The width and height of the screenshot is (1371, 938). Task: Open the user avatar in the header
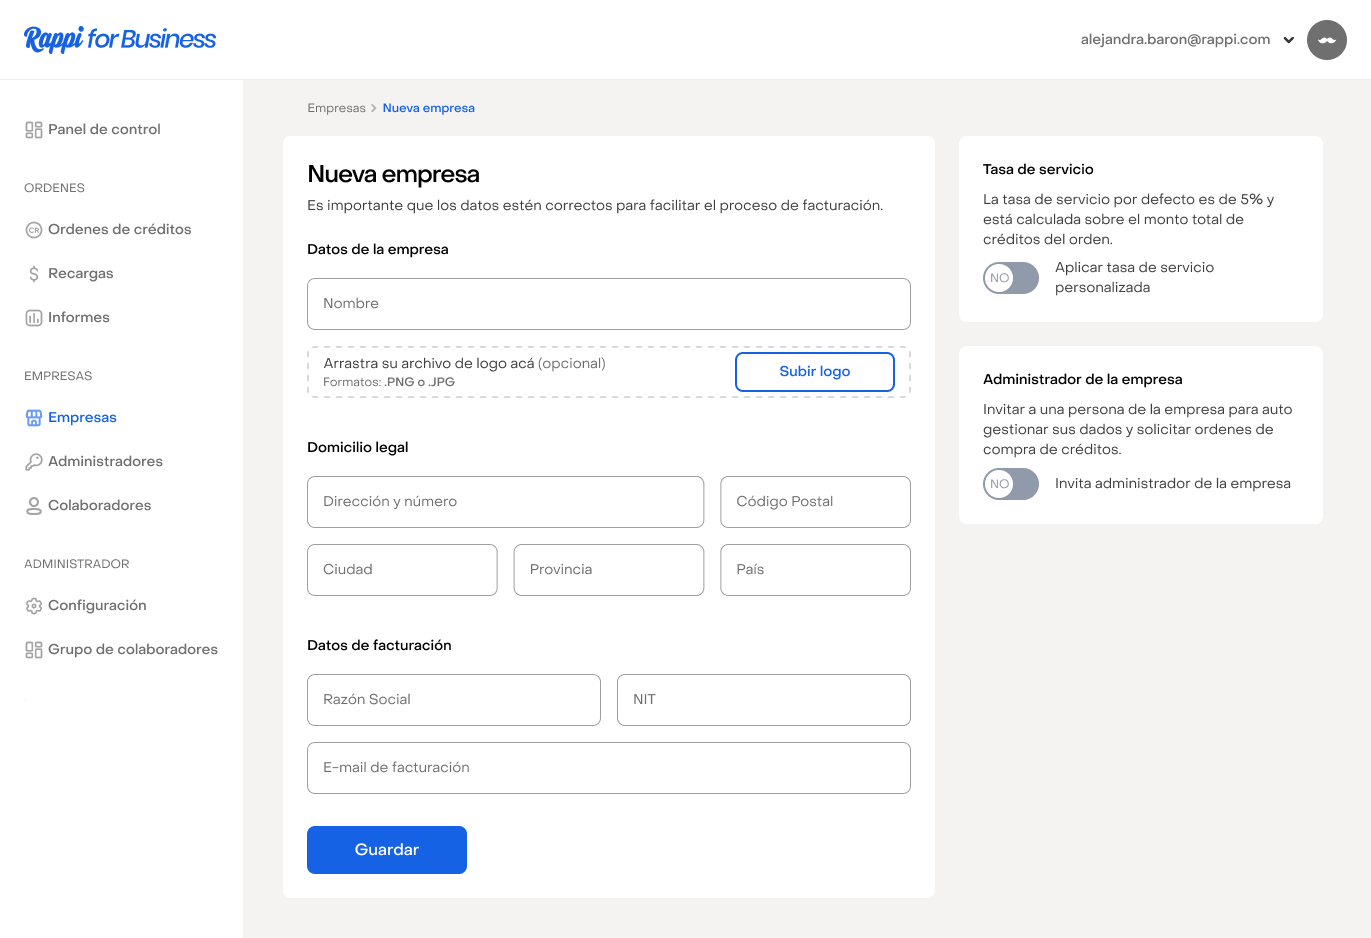tap(1326, 40)
